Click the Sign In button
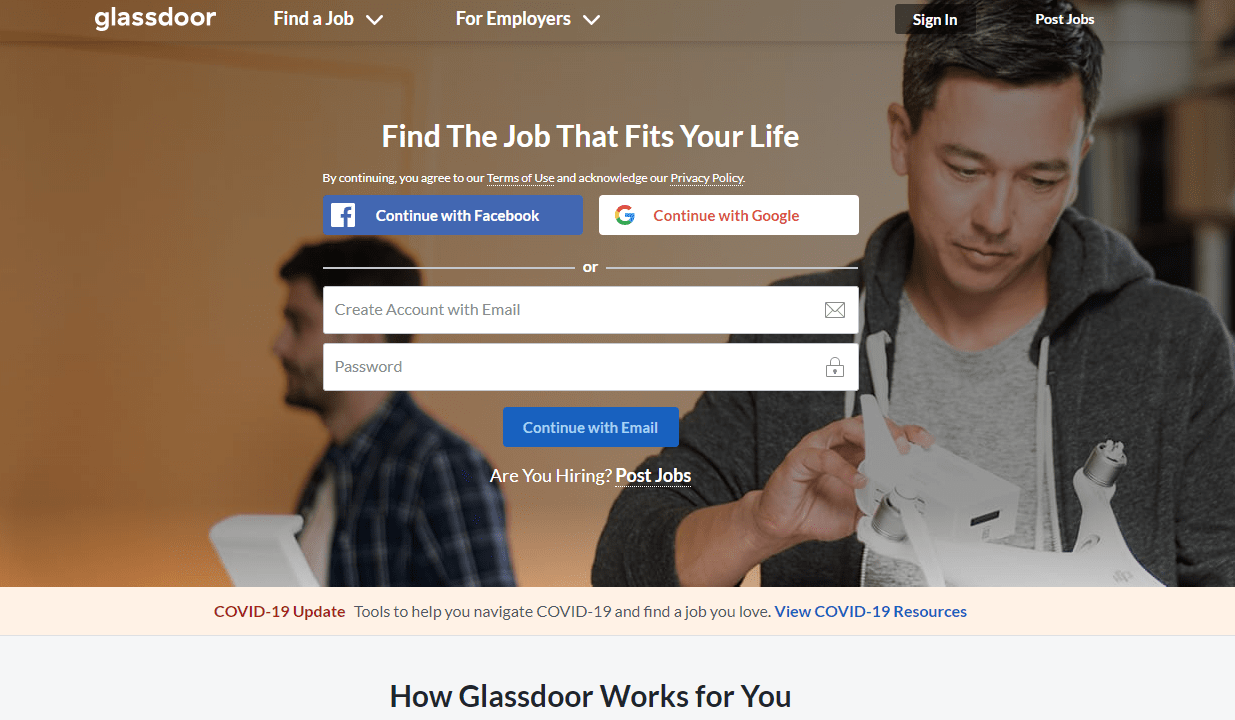 935,19
